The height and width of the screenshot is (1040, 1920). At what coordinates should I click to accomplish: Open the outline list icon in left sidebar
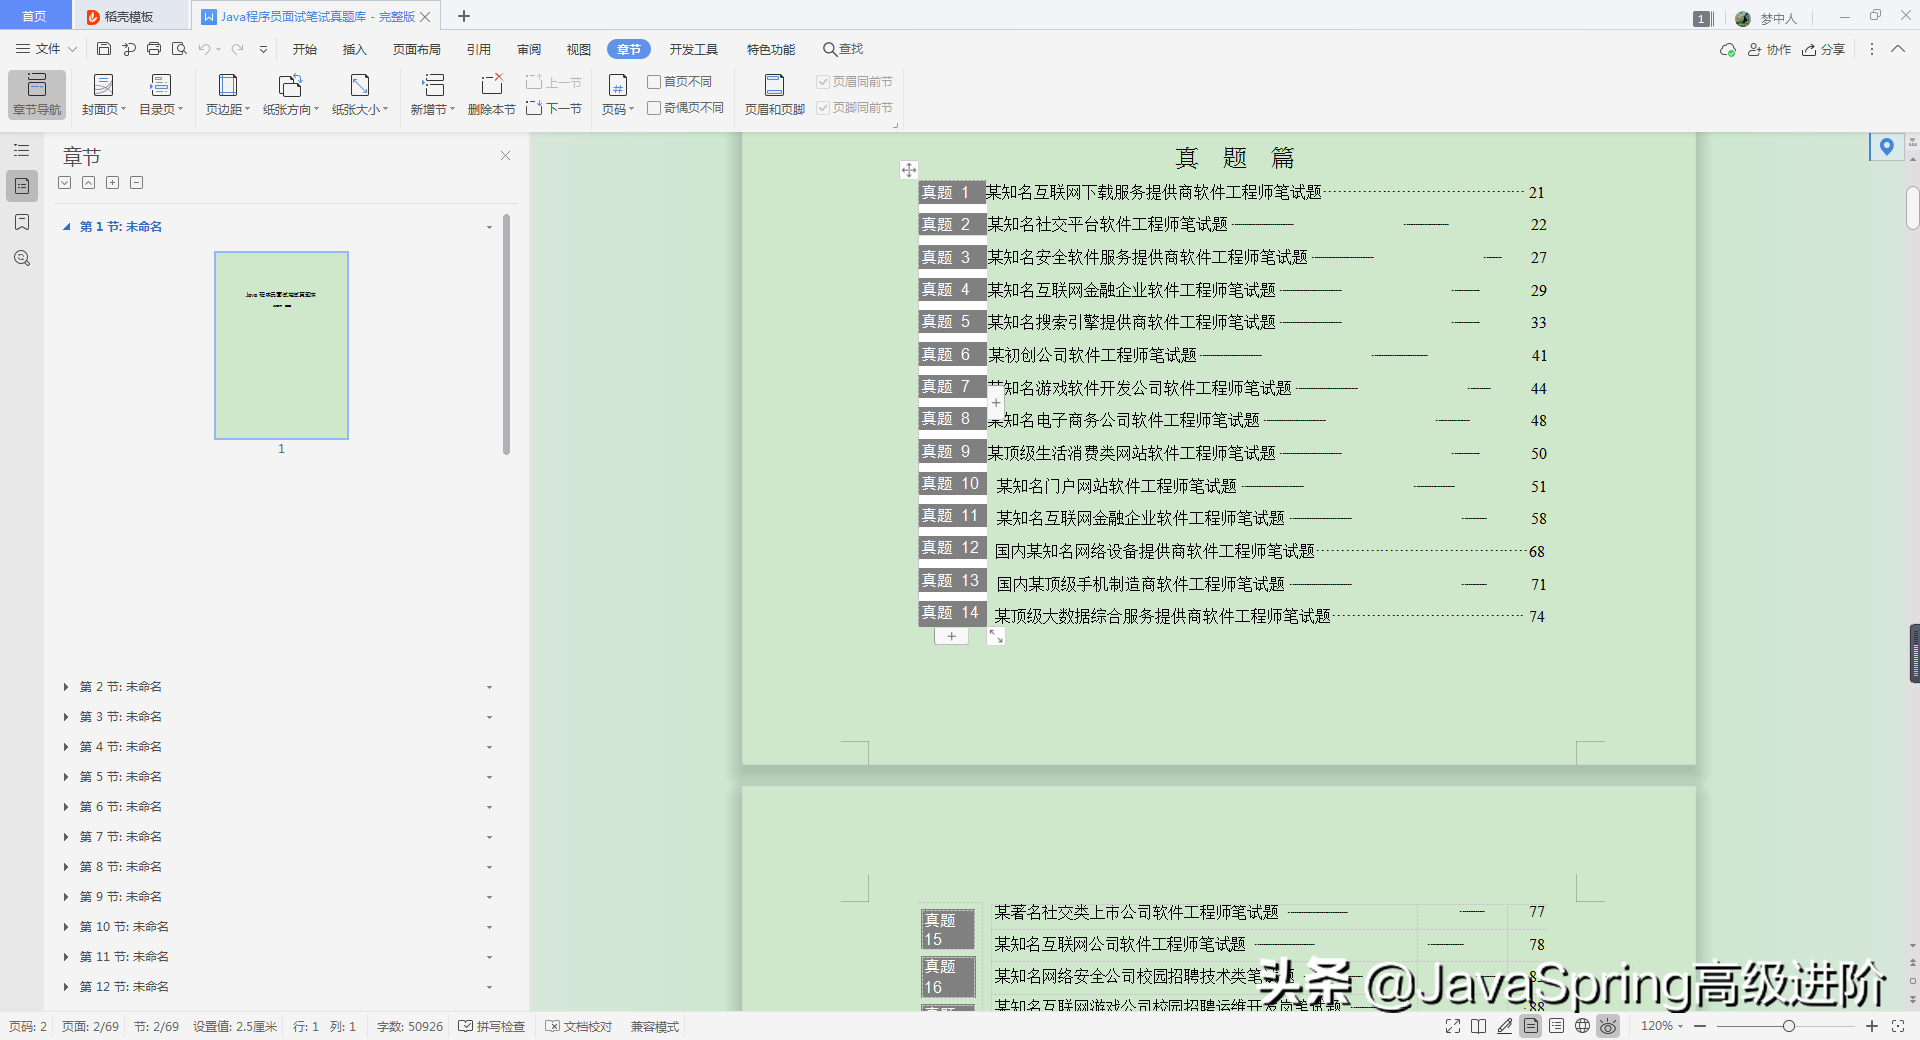tap(22, 150)
